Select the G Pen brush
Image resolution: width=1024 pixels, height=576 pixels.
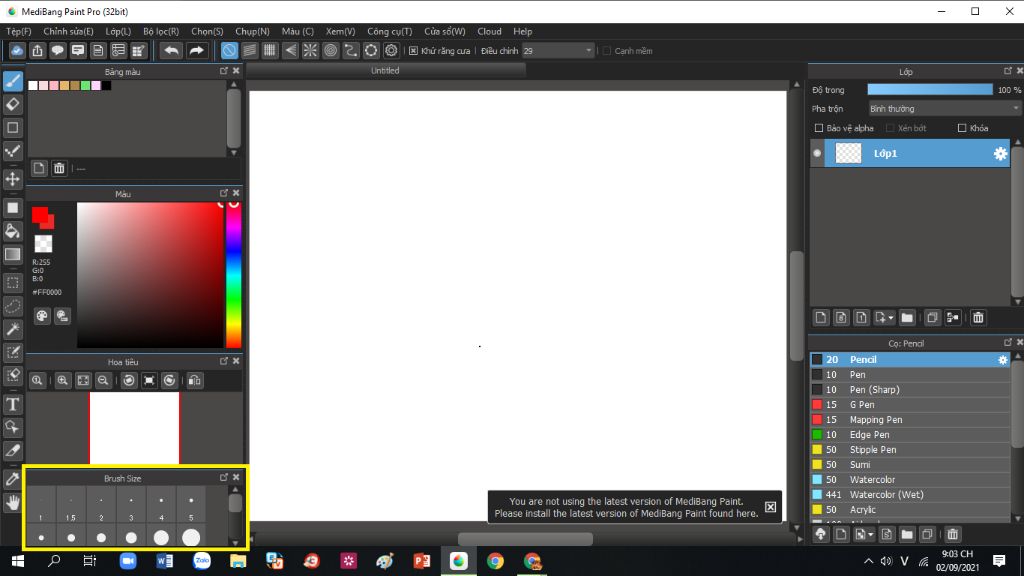[910, 405]
